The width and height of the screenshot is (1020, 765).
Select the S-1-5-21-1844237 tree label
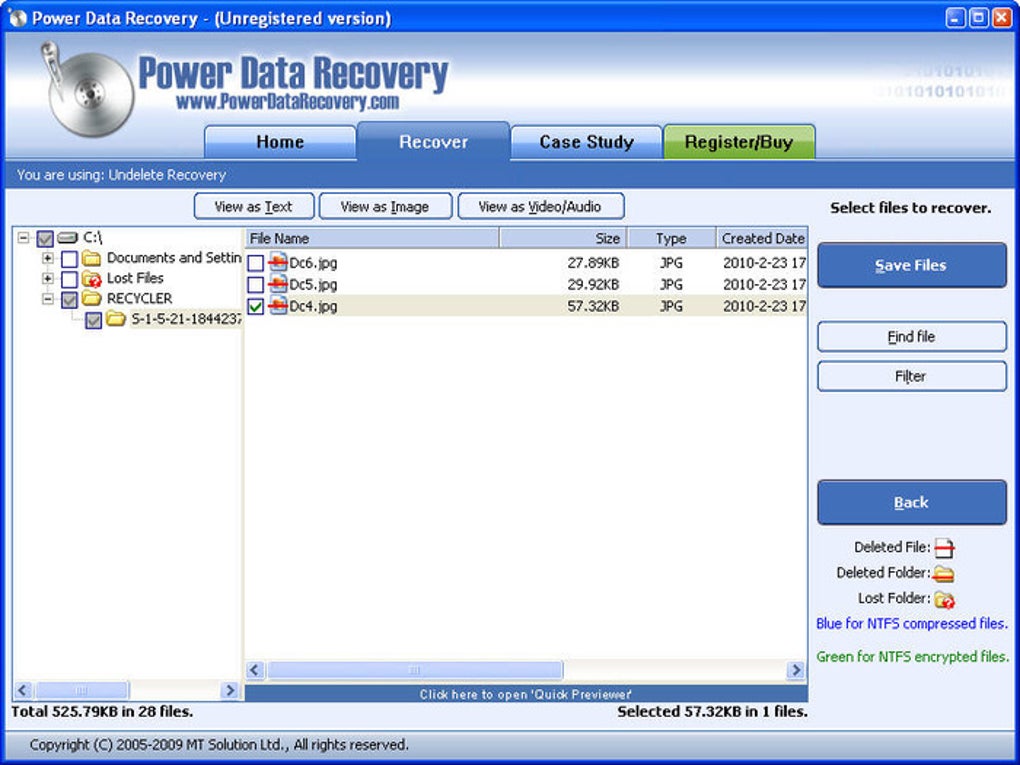click(x=186, y=319)
